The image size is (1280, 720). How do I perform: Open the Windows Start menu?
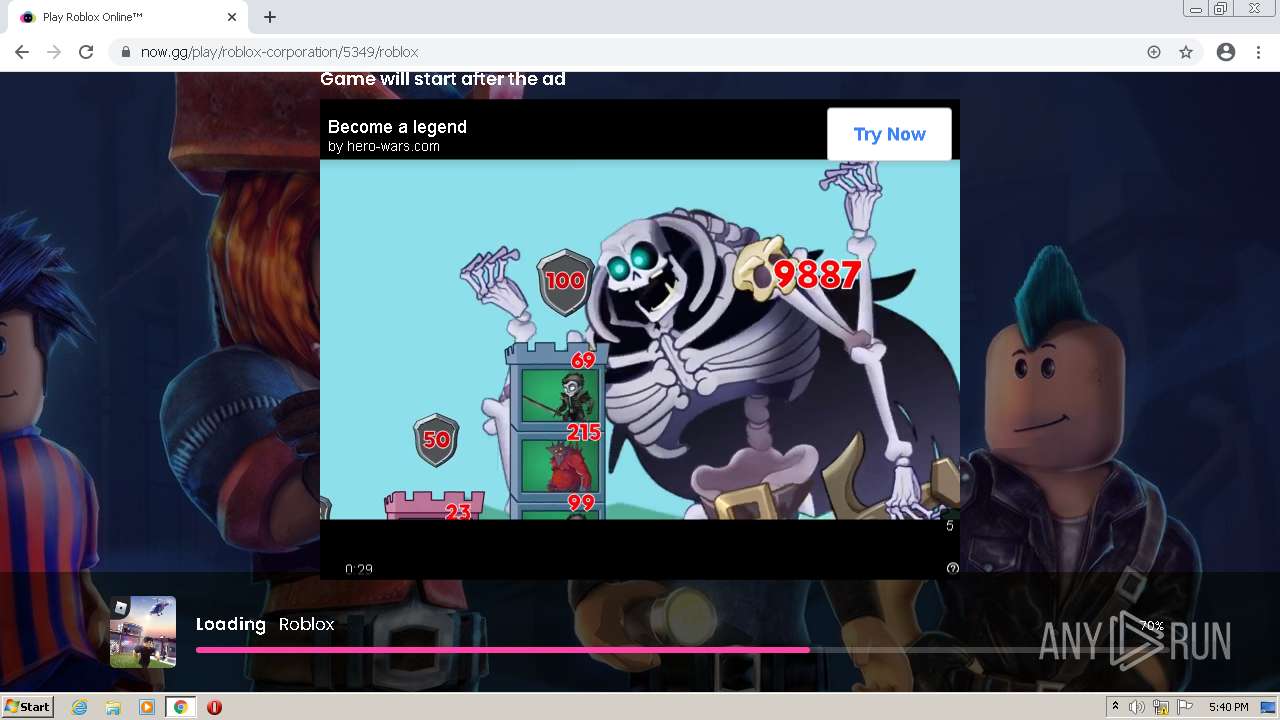pos(27,707)
